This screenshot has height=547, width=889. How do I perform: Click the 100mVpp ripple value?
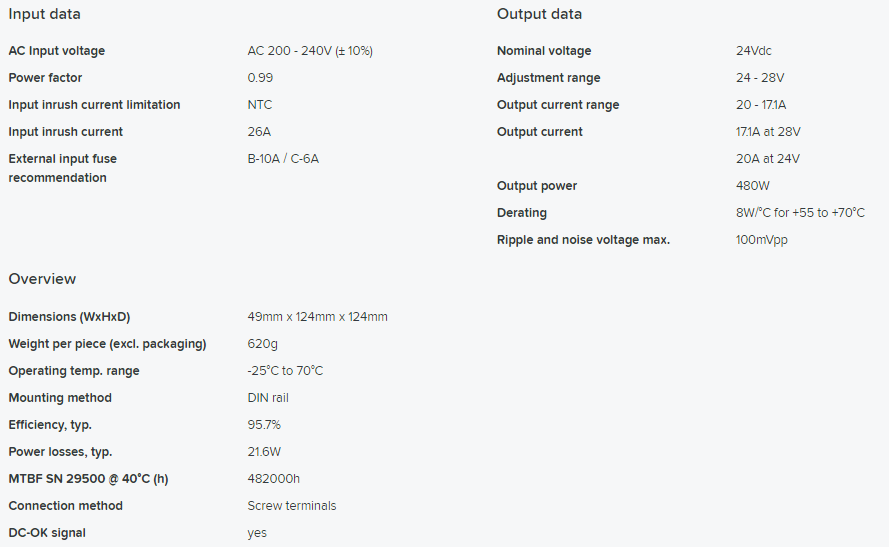tap(762, 240)
